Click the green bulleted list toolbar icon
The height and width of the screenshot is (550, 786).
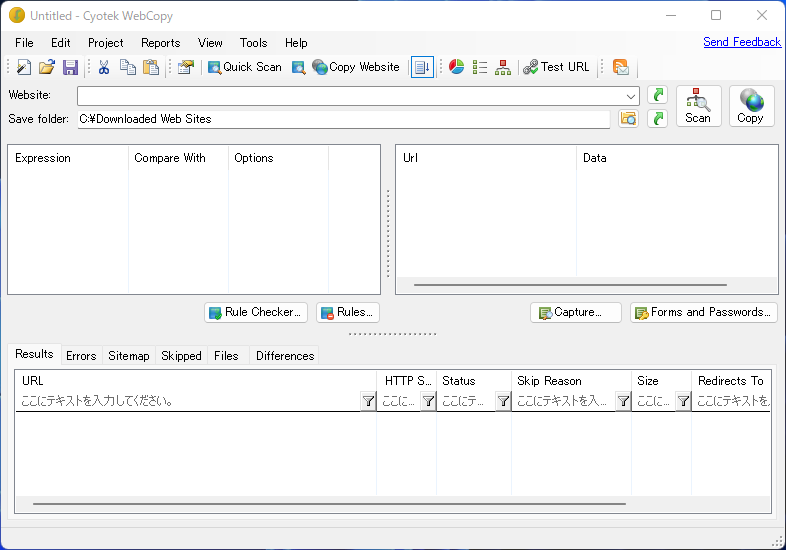[480, 67]
